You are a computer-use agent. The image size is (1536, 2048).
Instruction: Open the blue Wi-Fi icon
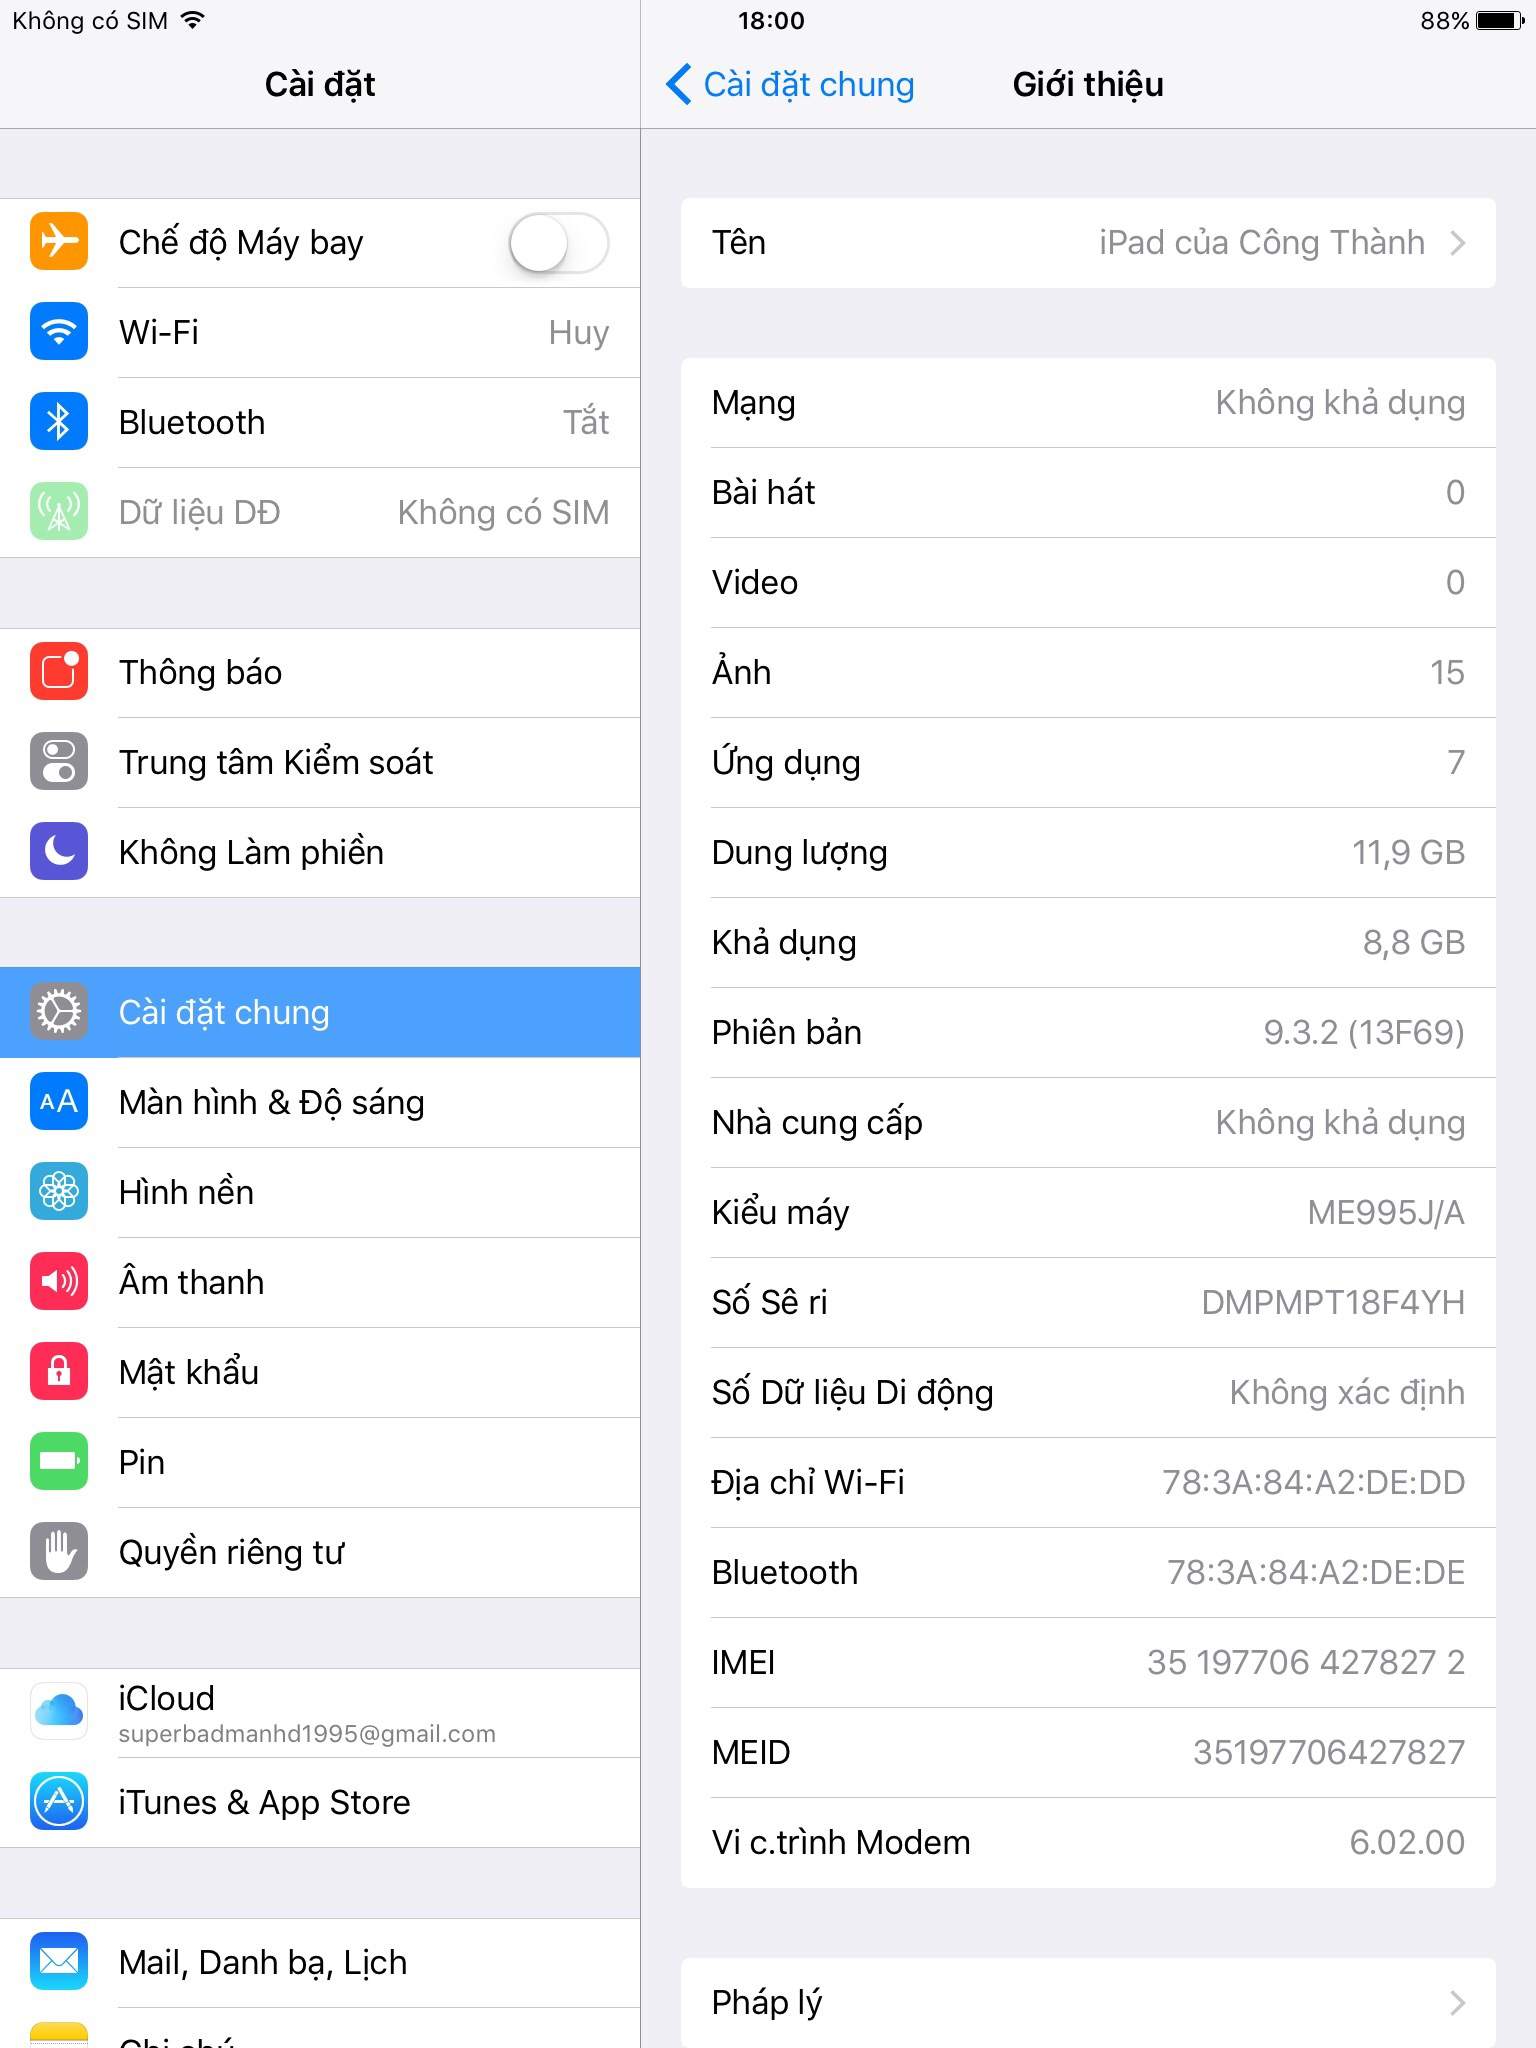click(59, 332)
